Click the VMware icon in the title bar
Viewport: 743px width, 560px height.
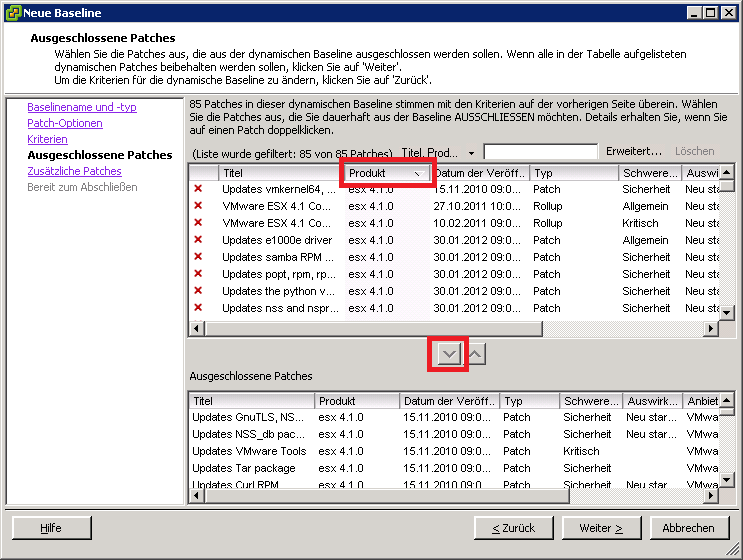click(12, 12)
